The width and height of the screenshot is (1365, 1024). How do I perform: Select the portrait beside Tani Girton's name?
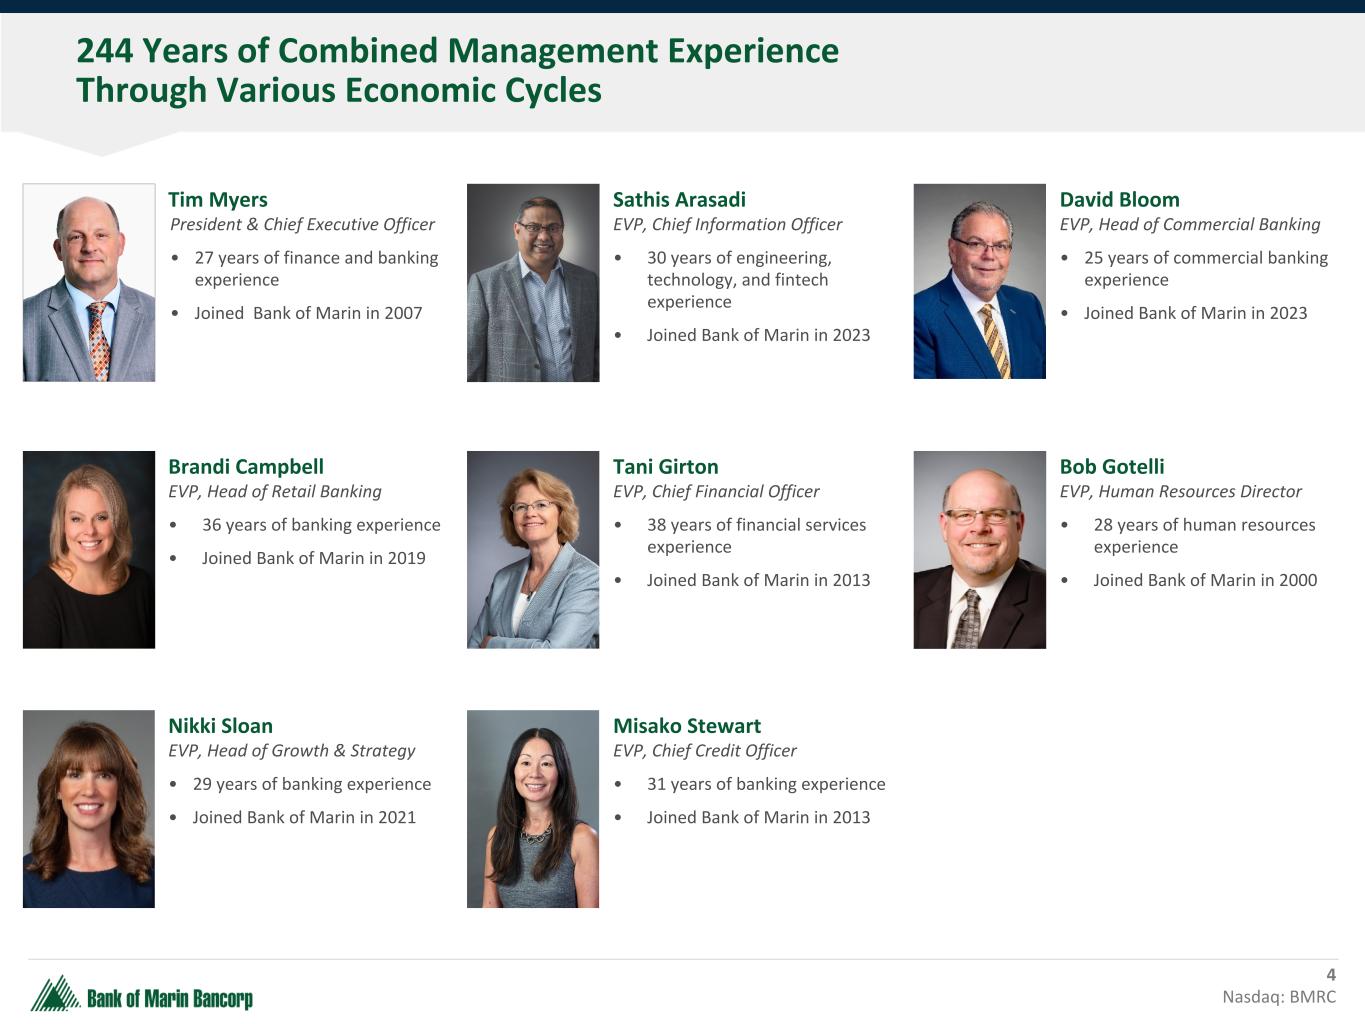coord(533,549)
